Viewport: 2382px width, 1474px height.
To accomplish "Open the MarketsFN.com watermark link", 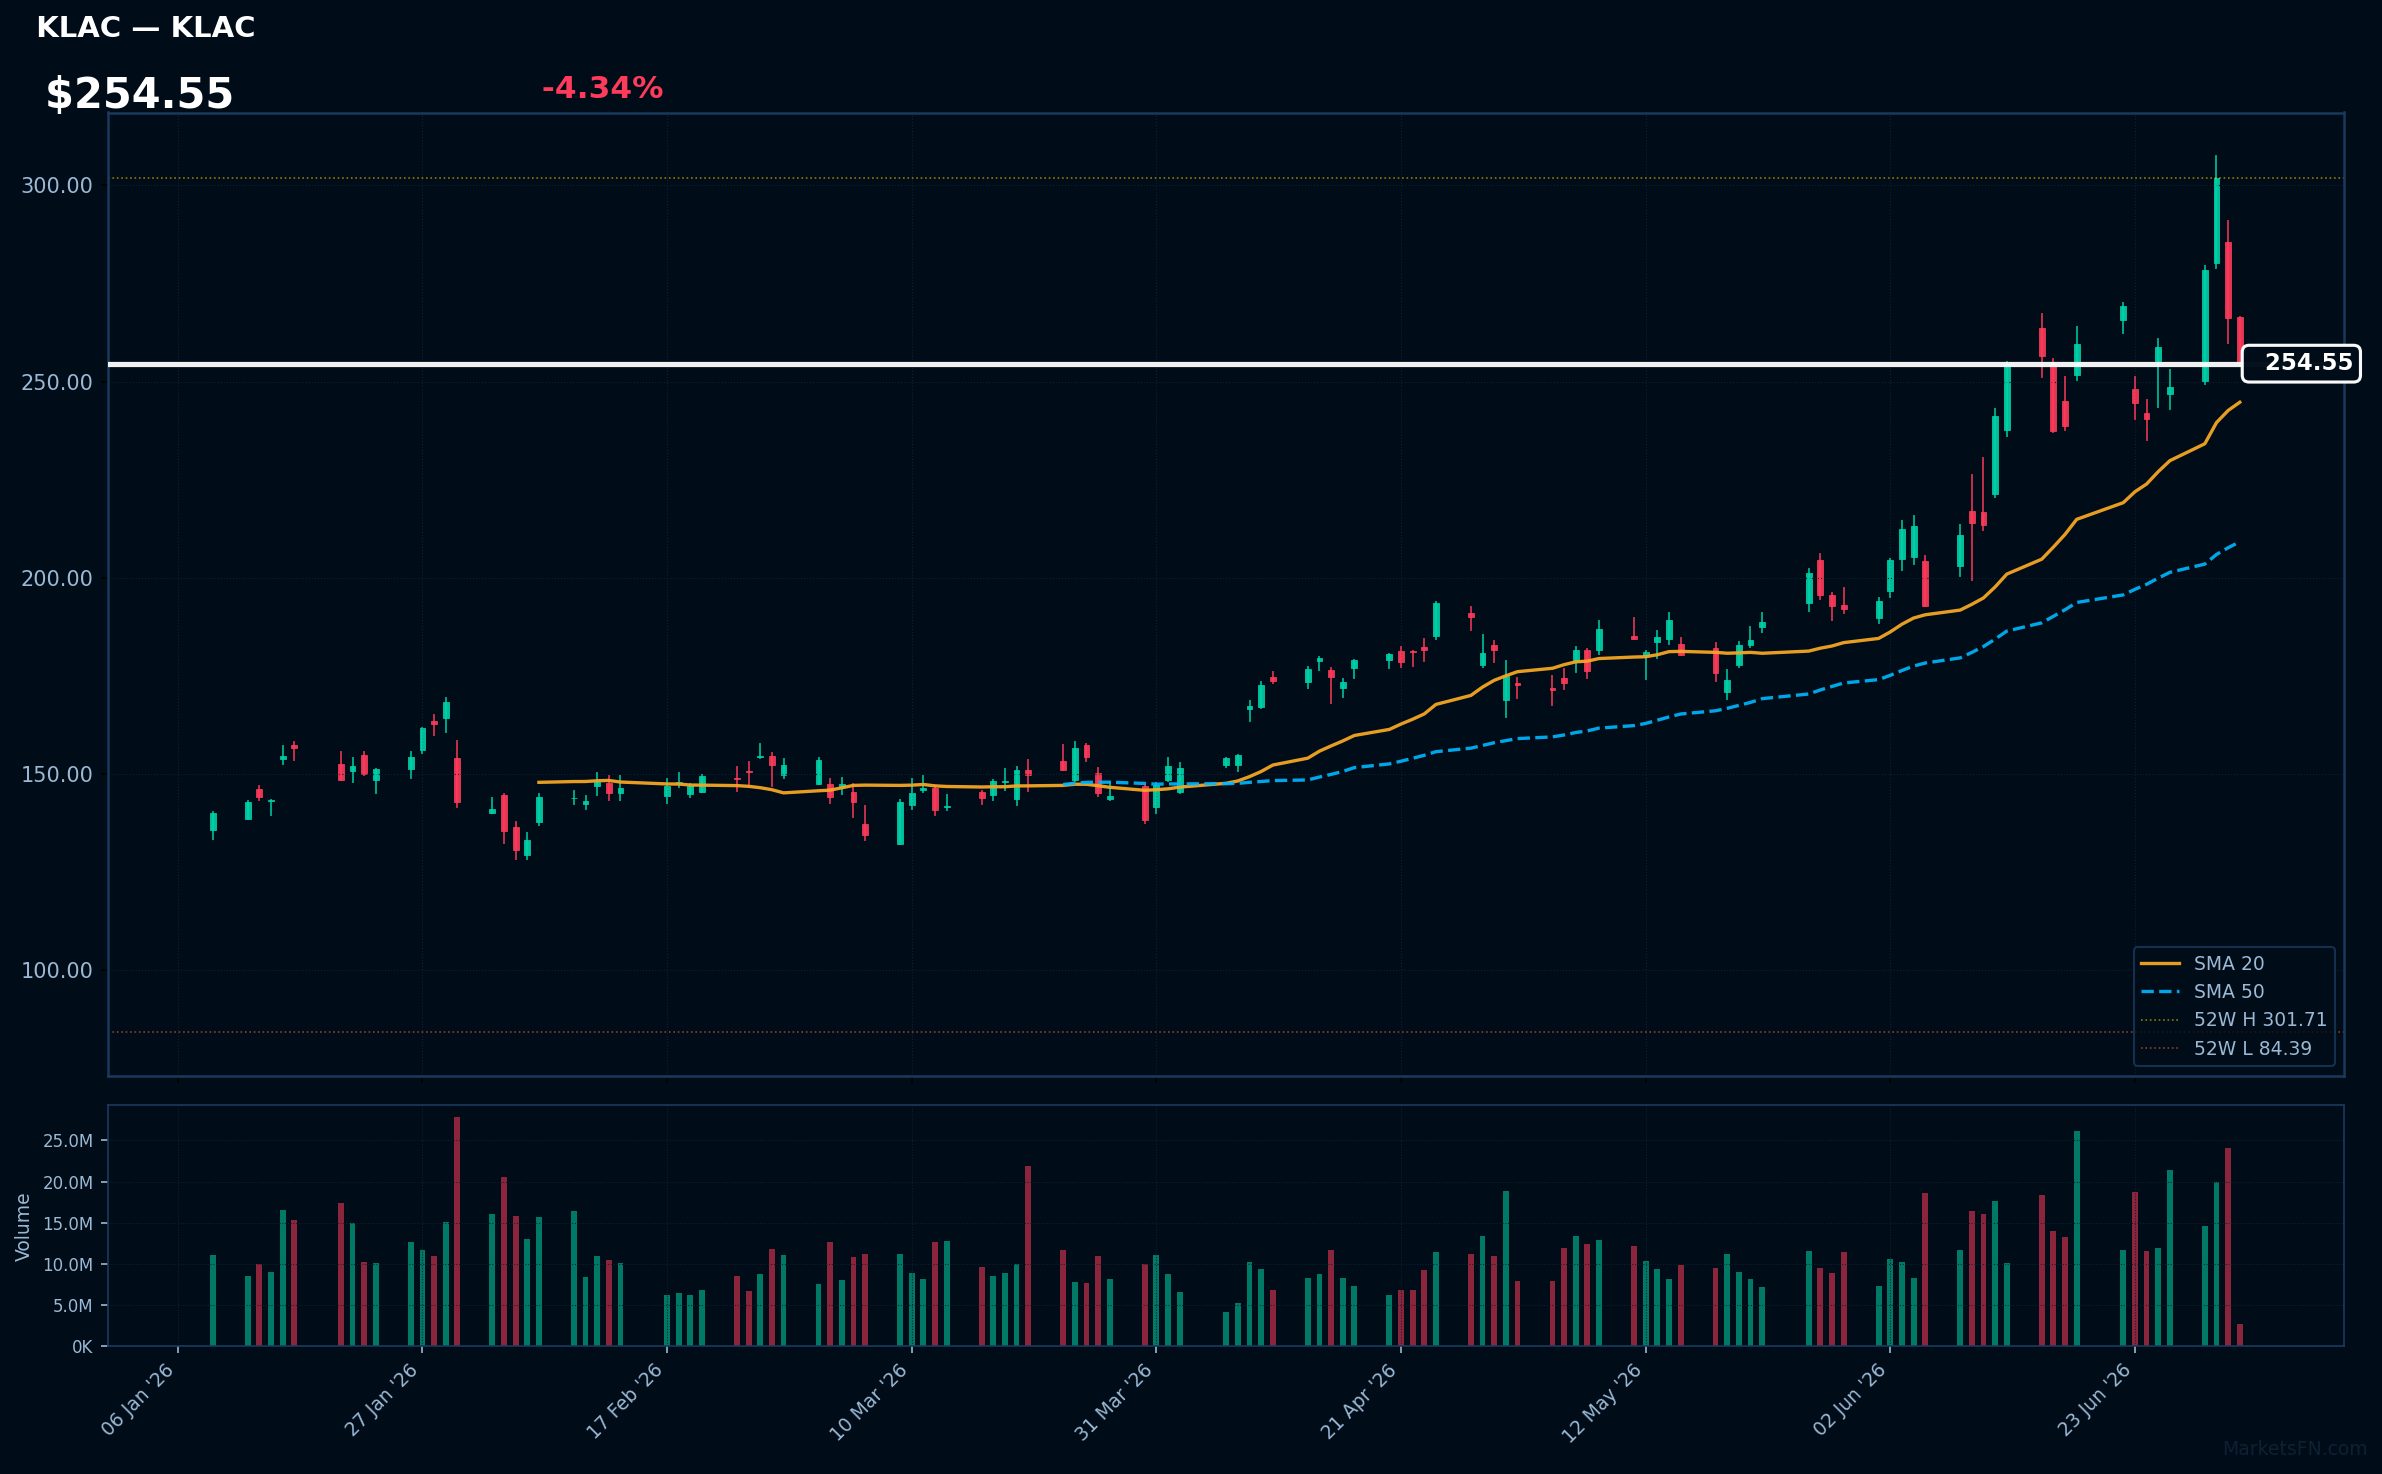I will (2295, 1449).
